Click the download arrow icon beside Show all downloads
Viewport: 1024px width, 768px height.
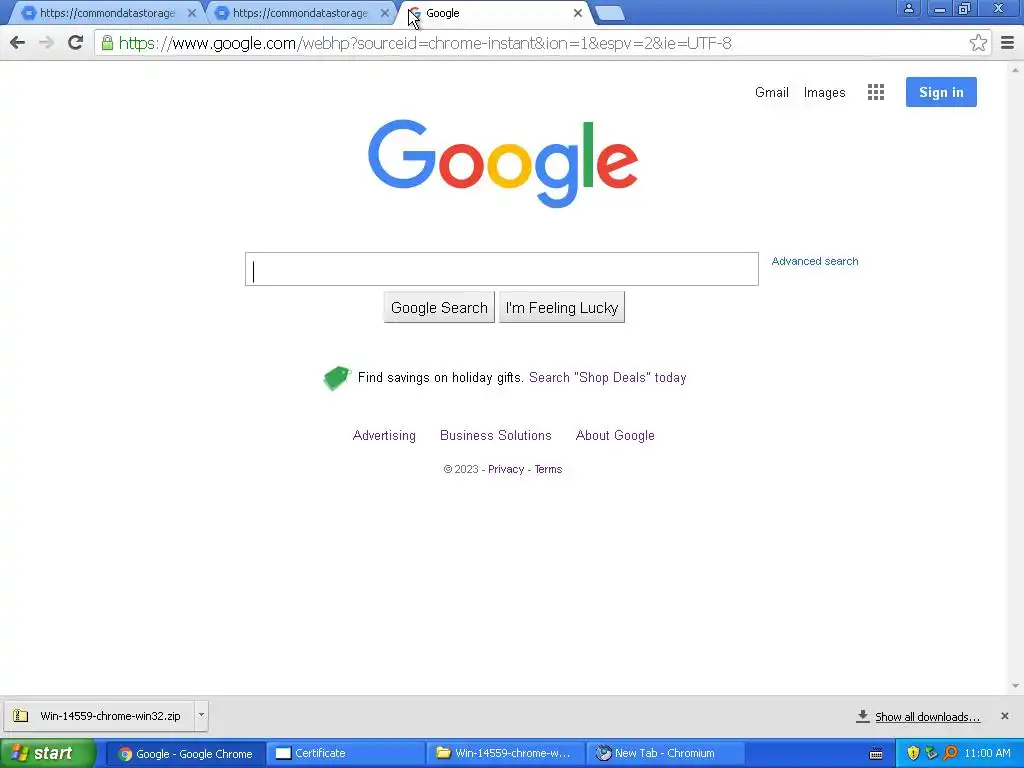click(863, 716)
